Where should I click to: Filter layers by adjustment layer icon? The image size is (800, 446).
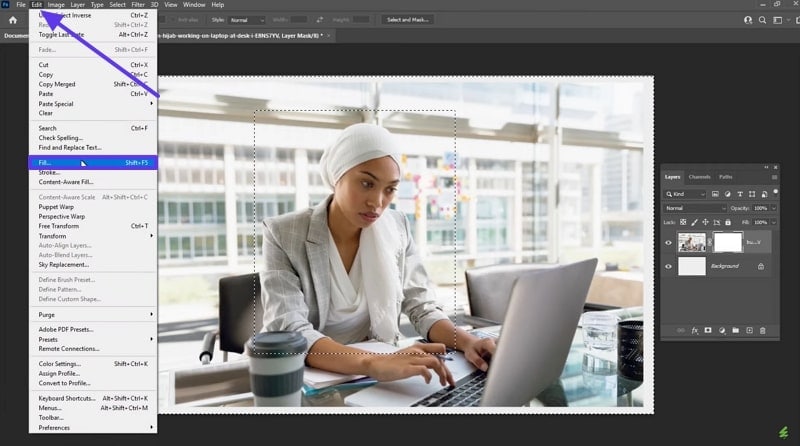click(728, 194)
